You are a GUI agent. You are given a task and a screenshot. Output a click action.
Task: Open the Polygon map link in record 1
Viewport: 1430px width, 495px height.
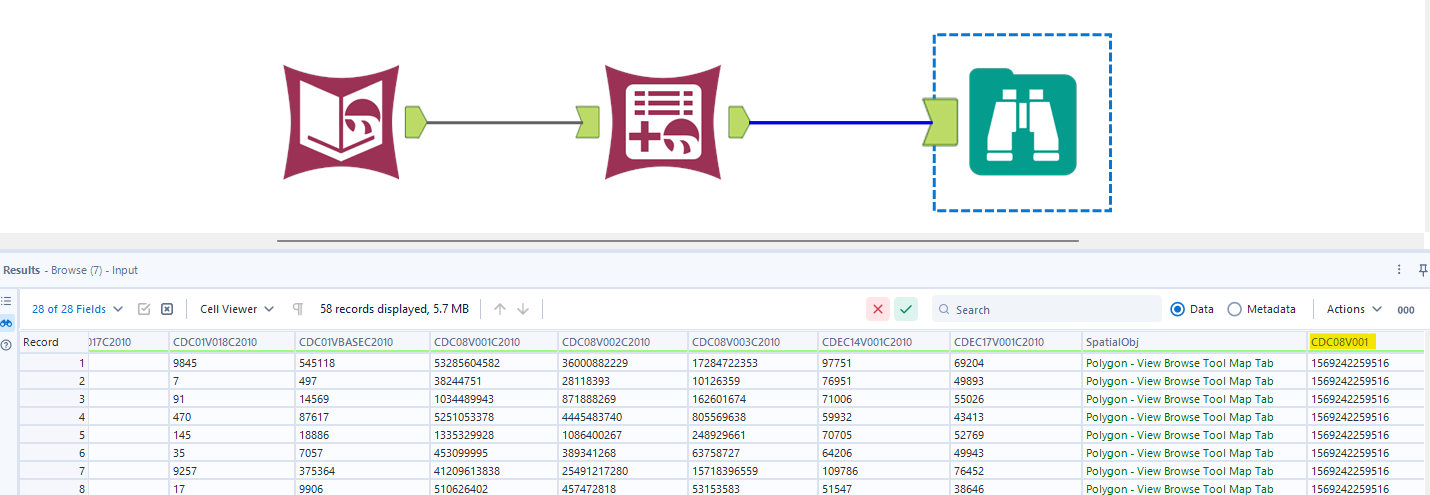point(1179,363)
